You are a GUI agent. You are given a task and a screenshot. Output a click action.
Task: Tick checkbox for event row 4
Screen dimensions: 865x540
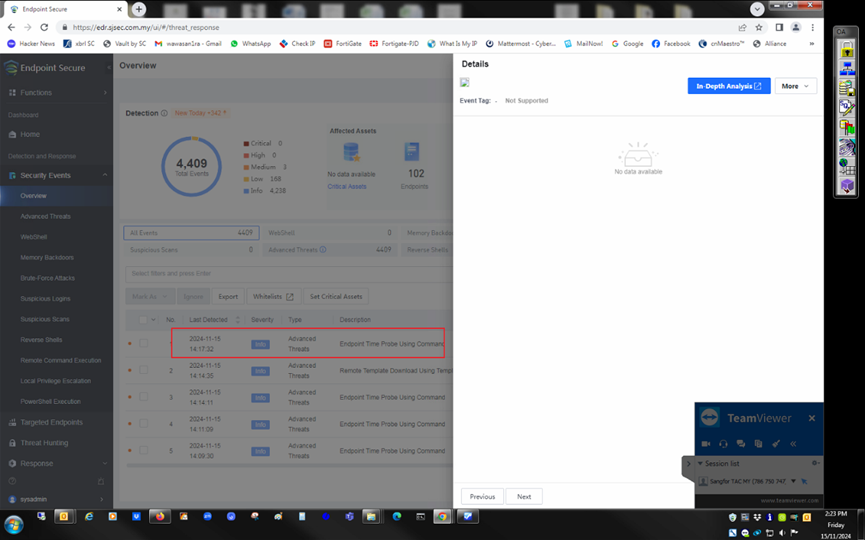coord(143,424)
